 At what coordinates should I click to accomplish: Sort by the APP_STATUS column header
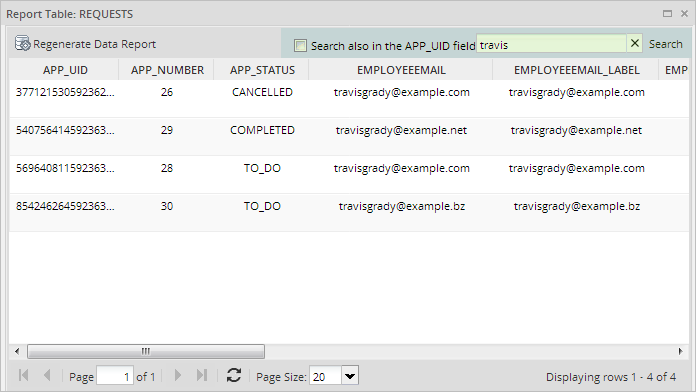262,70
